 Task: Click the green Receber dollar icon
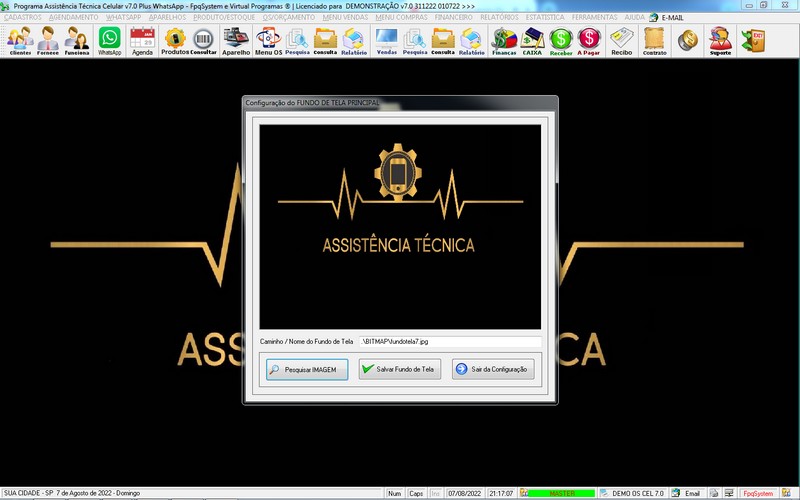[561, 41]
